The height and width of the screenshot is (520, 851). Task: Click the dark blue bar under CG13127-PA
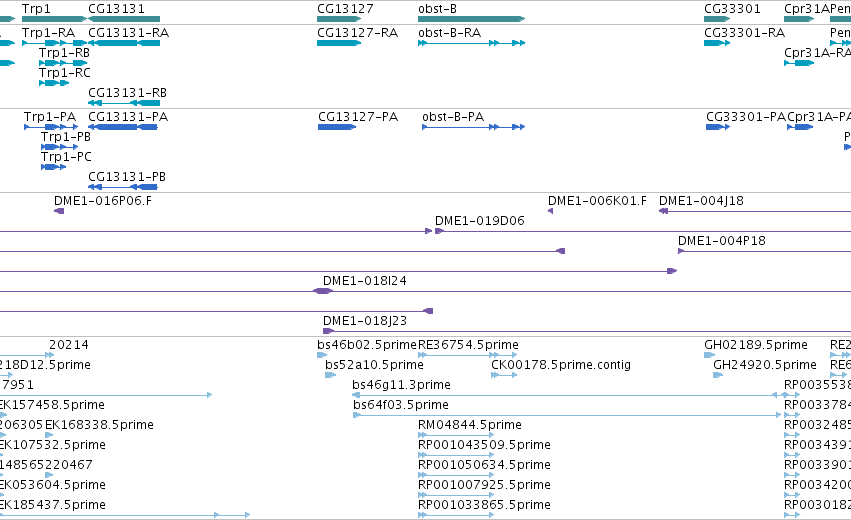(337, 127)
